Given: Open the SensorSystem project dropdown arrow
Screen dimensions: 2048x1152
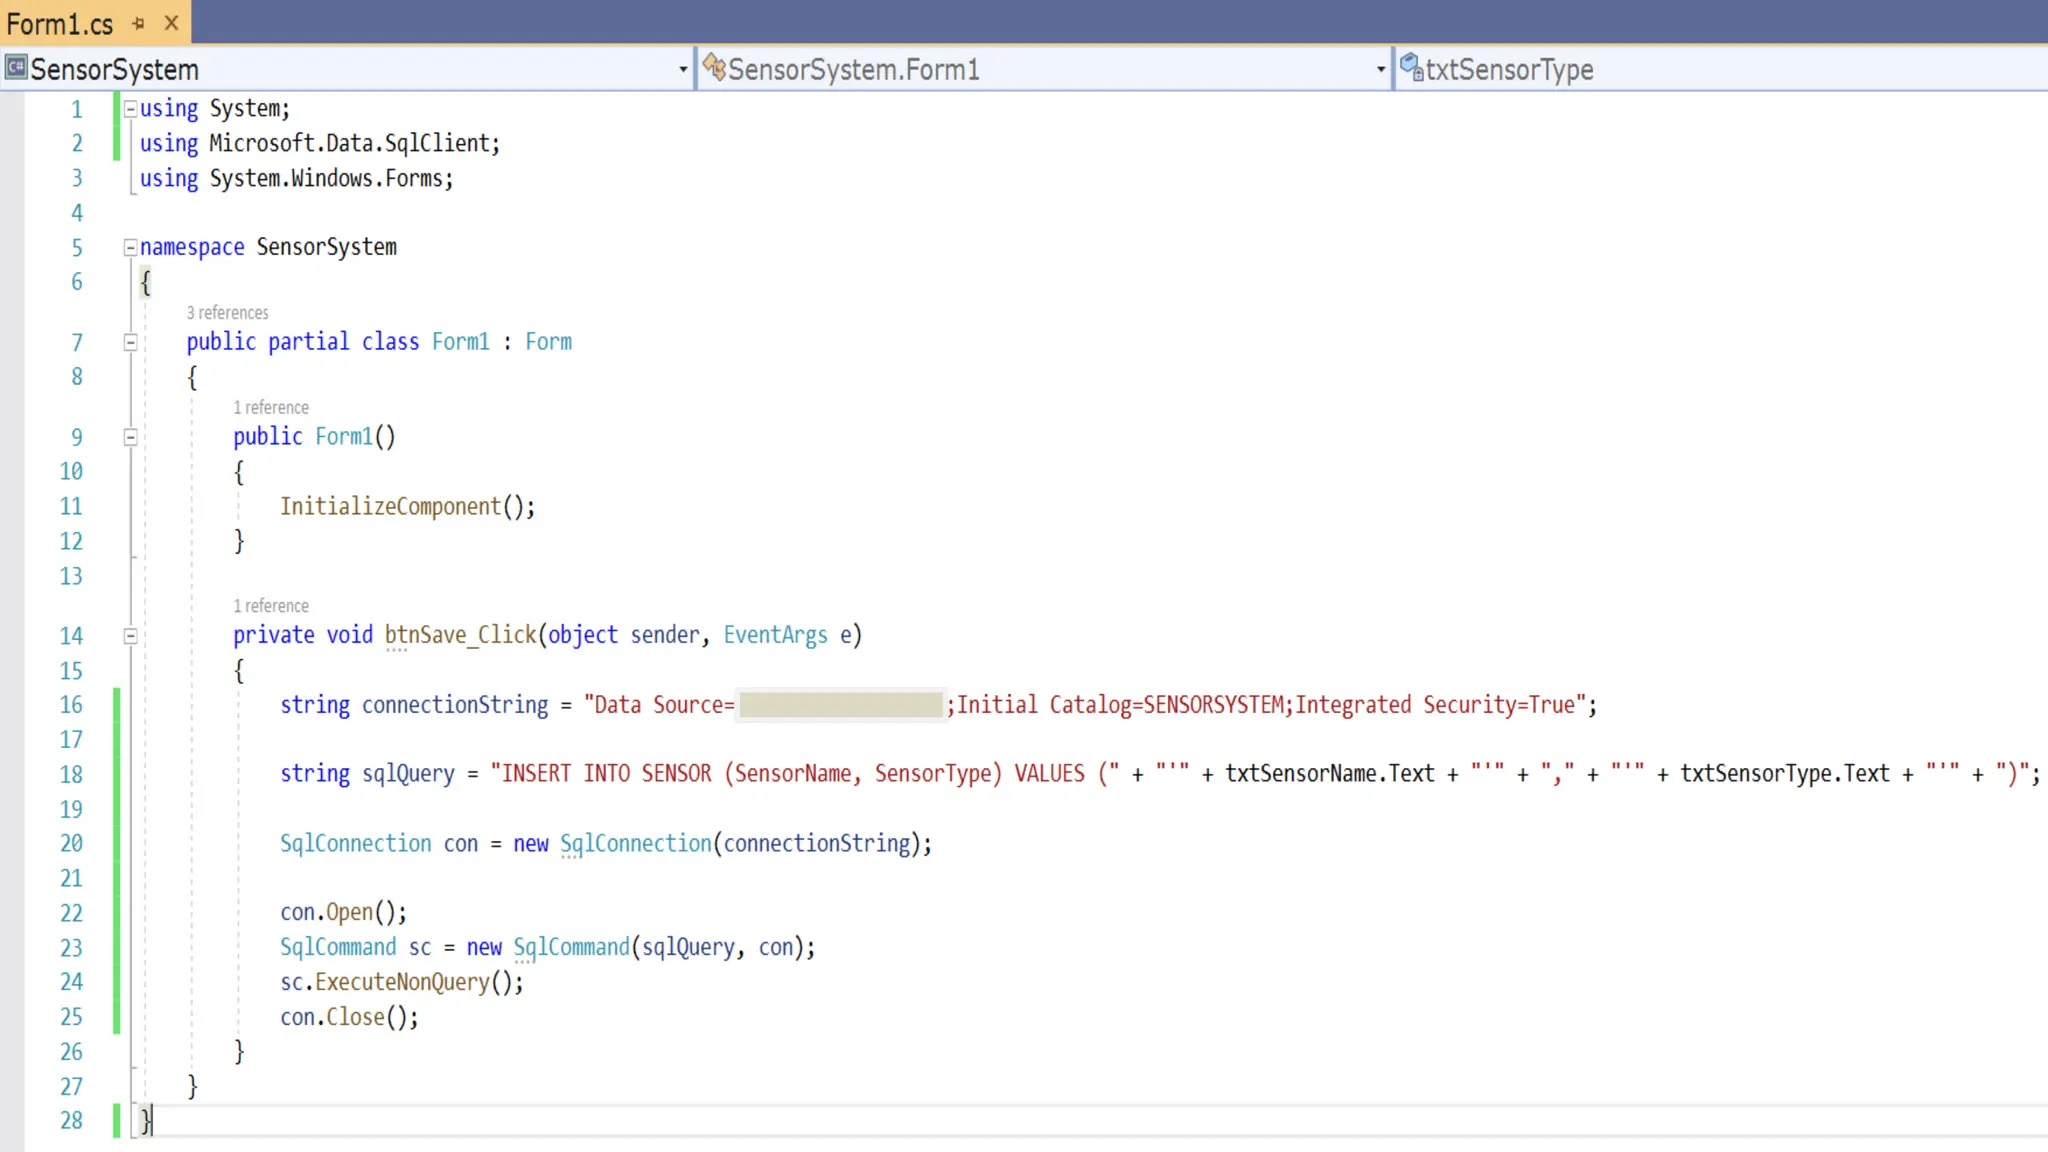Looking at the screenshot, I should point(683,69).
